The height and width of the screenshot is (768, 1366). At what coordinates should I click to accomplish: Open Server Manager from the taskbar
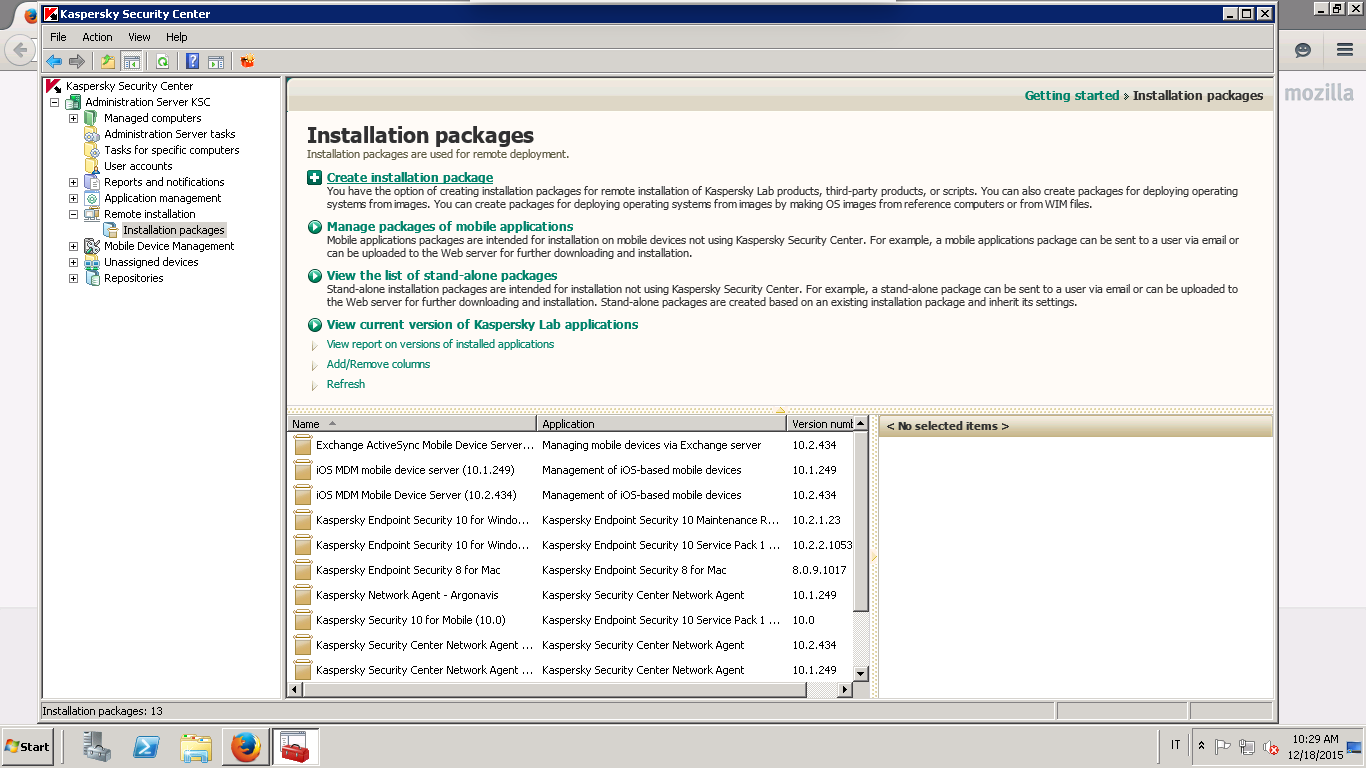coord(97,746)
